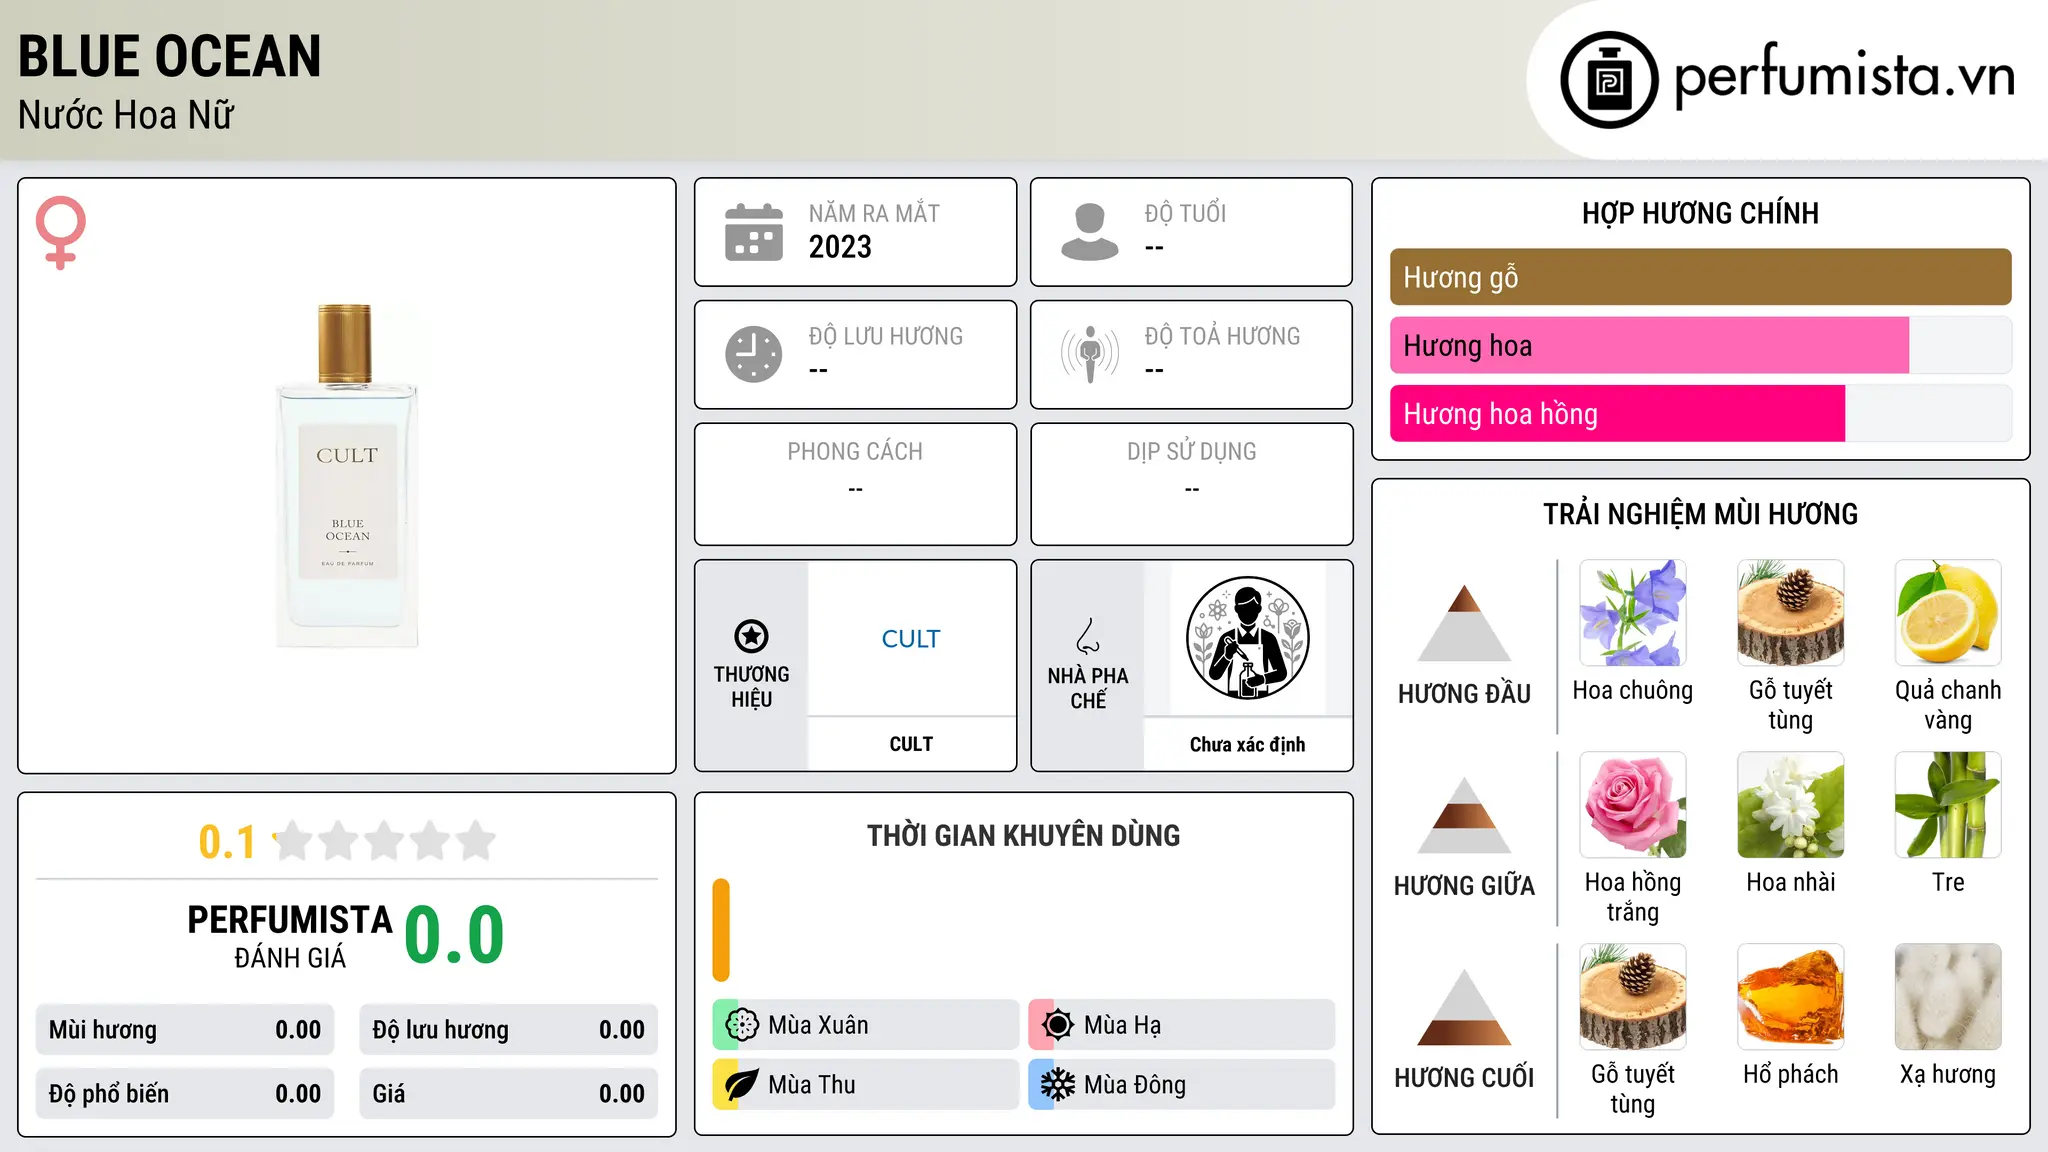Click the green '0.0' Perfumista score
Screen dimensions: 2048x1152
(454, 934)
